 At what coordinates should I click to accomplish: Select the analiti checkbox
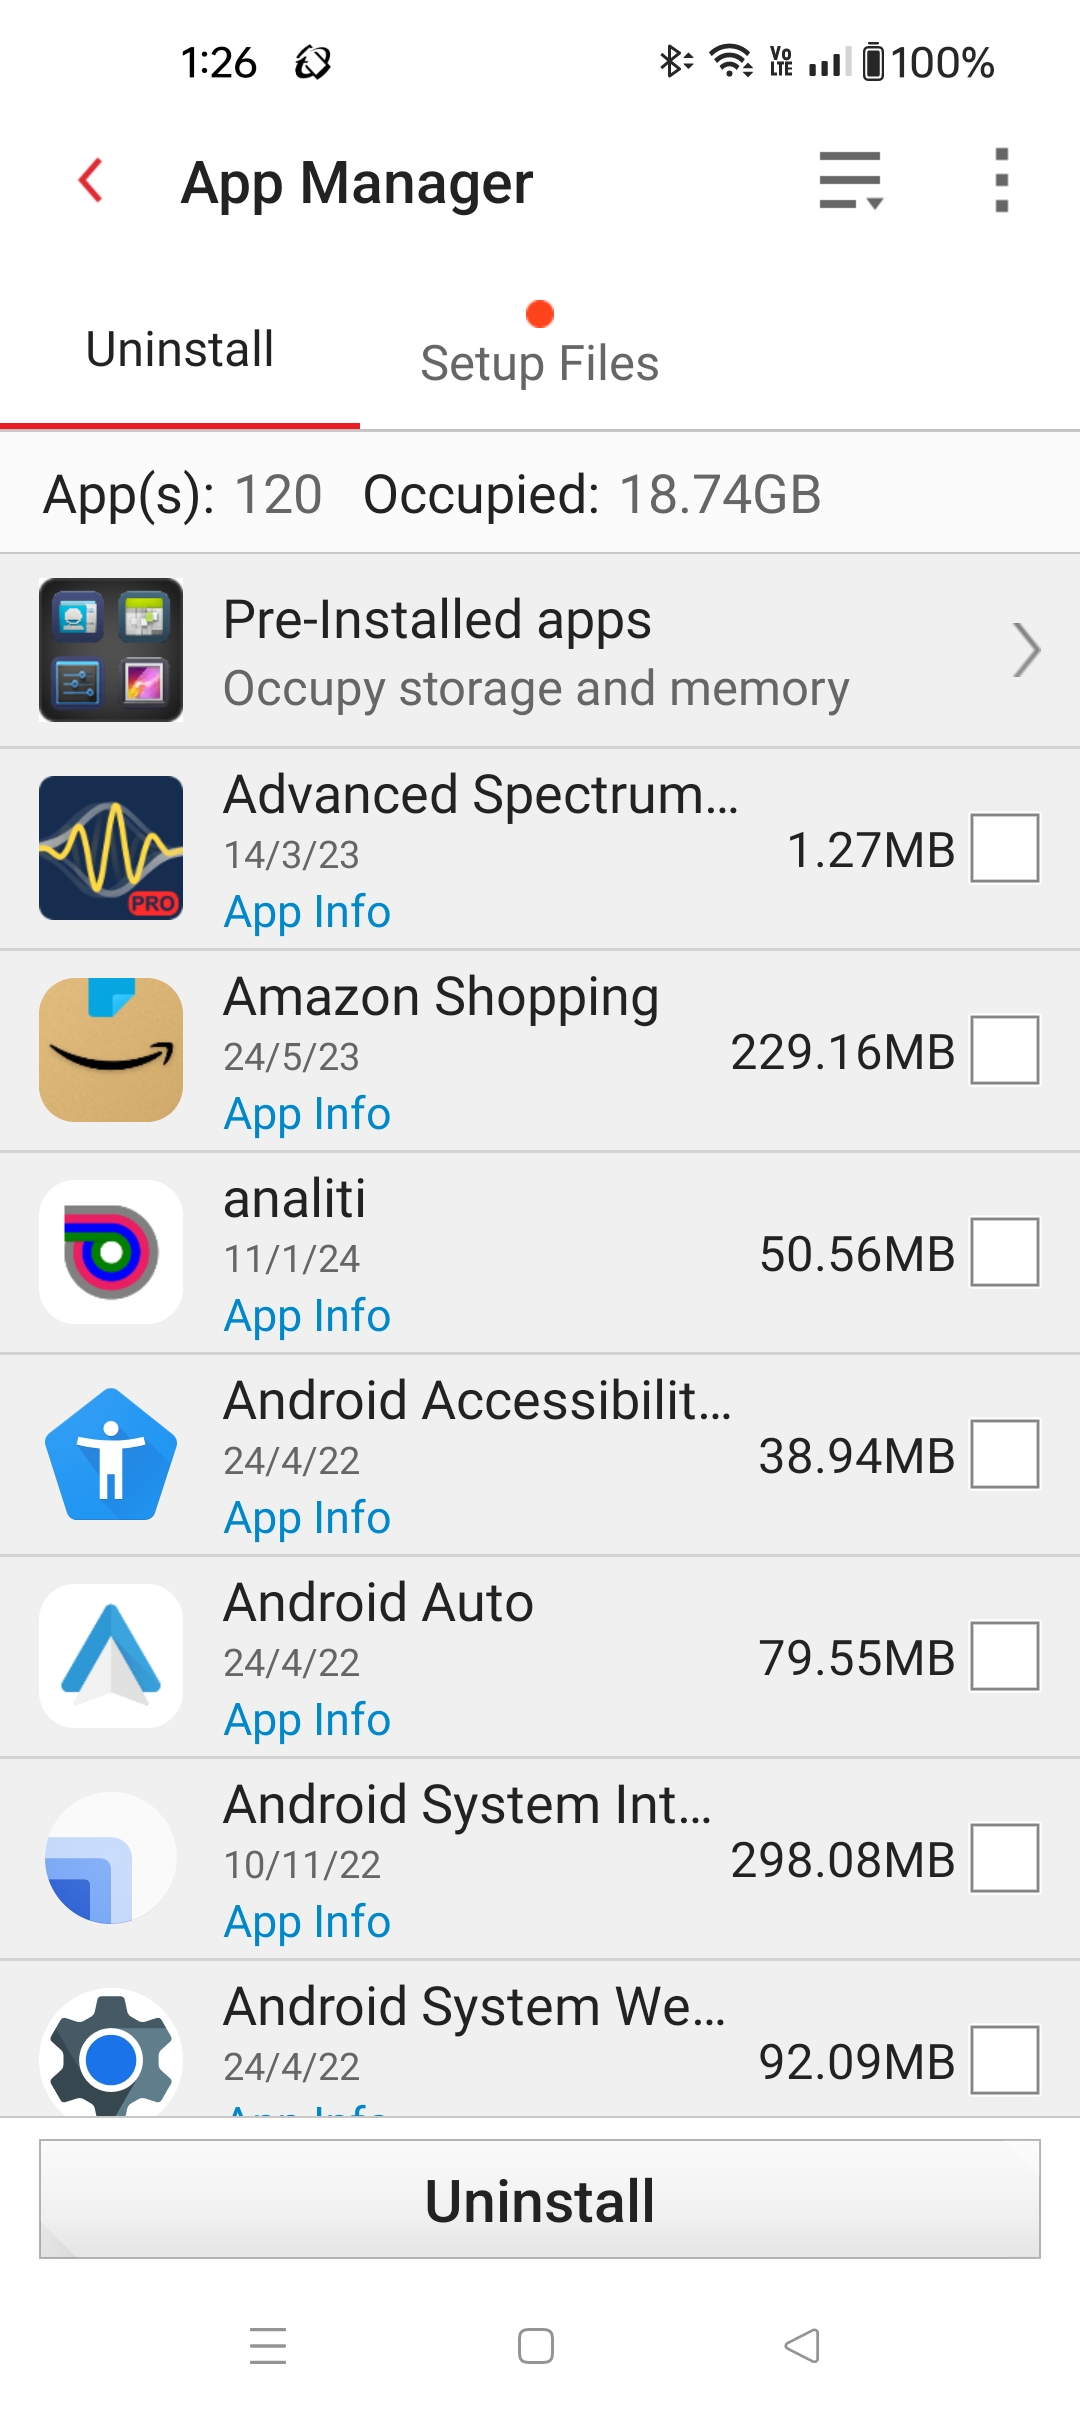tap(1004, 1252)
